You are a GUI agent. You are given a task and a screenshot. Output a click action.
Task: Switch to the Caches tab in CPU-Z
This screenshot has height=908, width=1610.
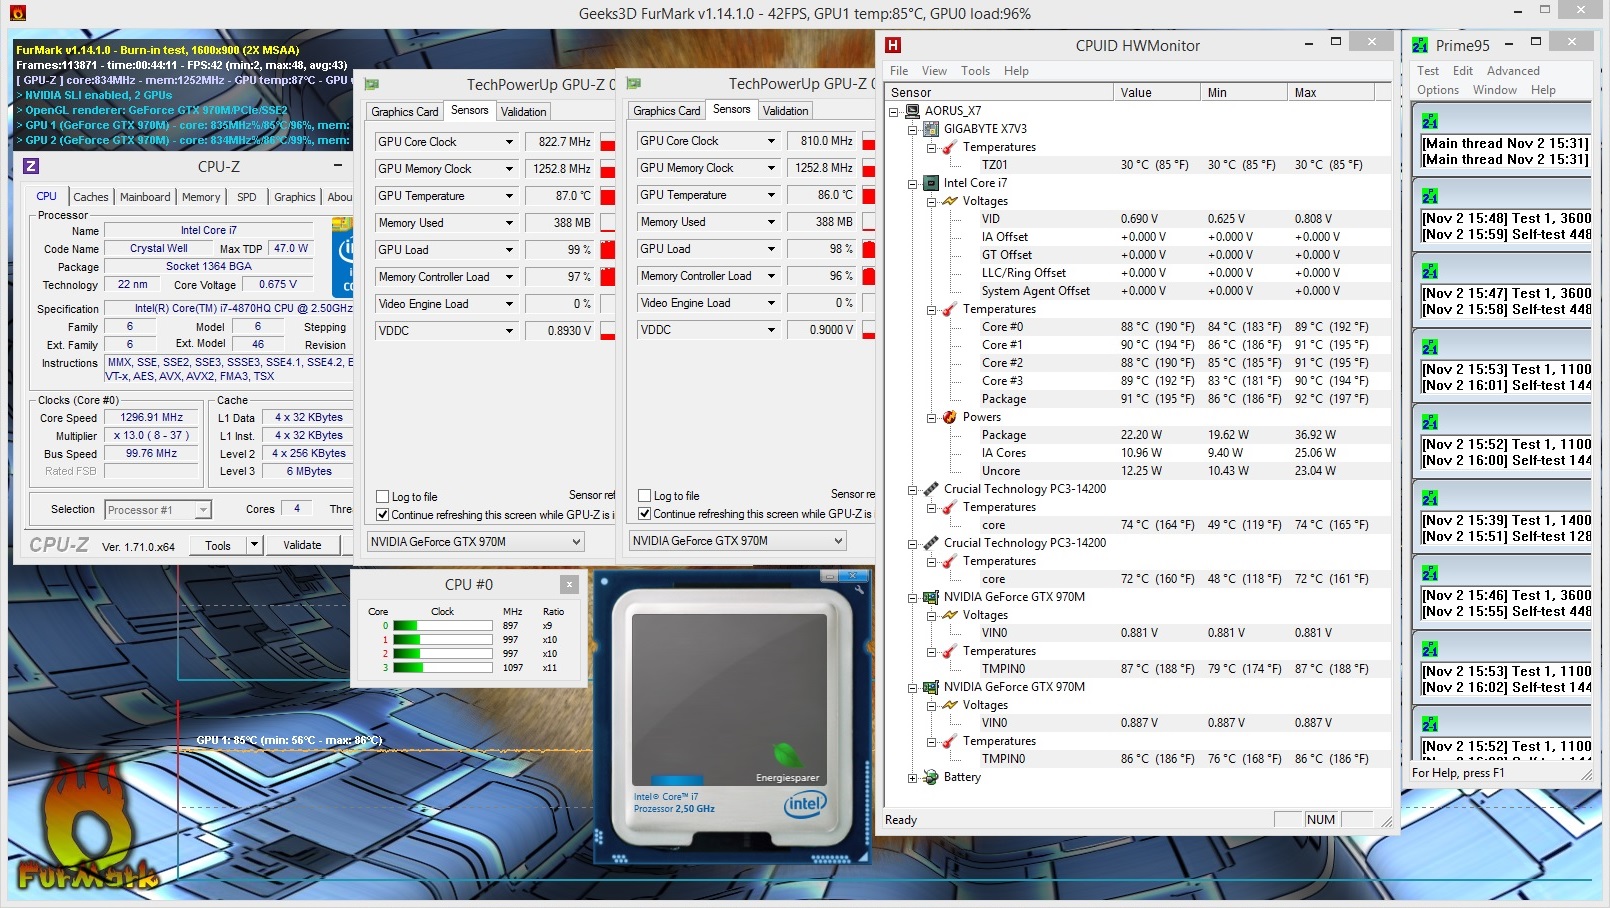[90, 197]
